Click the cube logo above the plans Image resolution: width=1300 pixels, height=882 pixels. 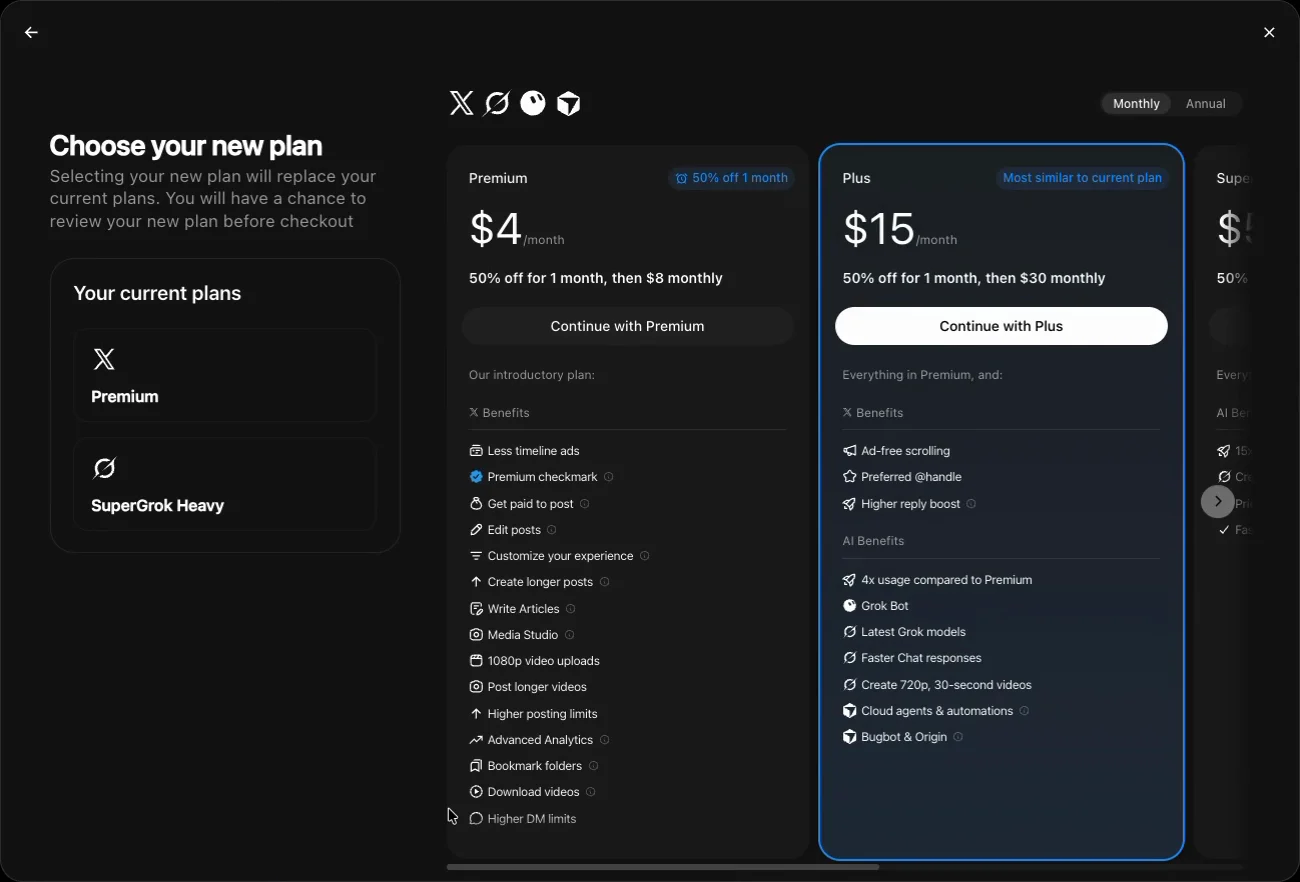pos(569,103)
